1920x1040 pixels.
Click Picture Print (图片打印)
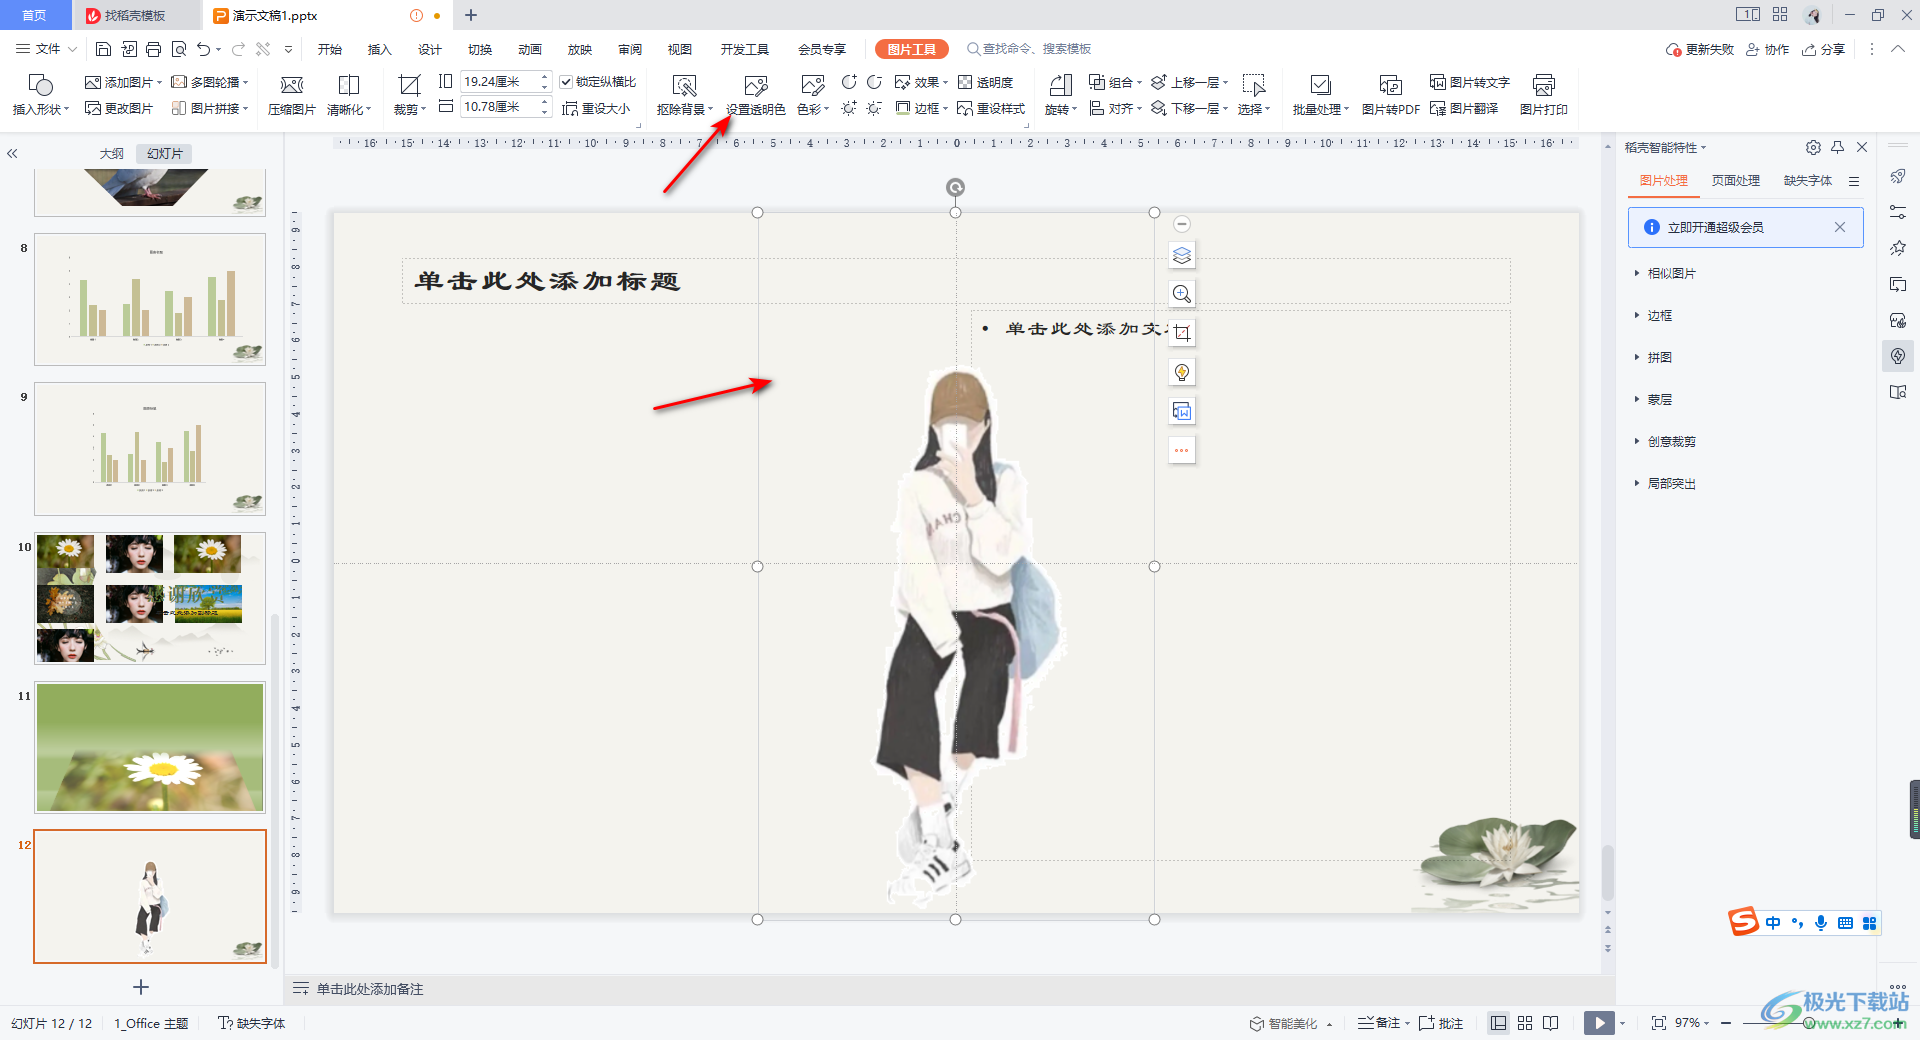(1543, 95)
